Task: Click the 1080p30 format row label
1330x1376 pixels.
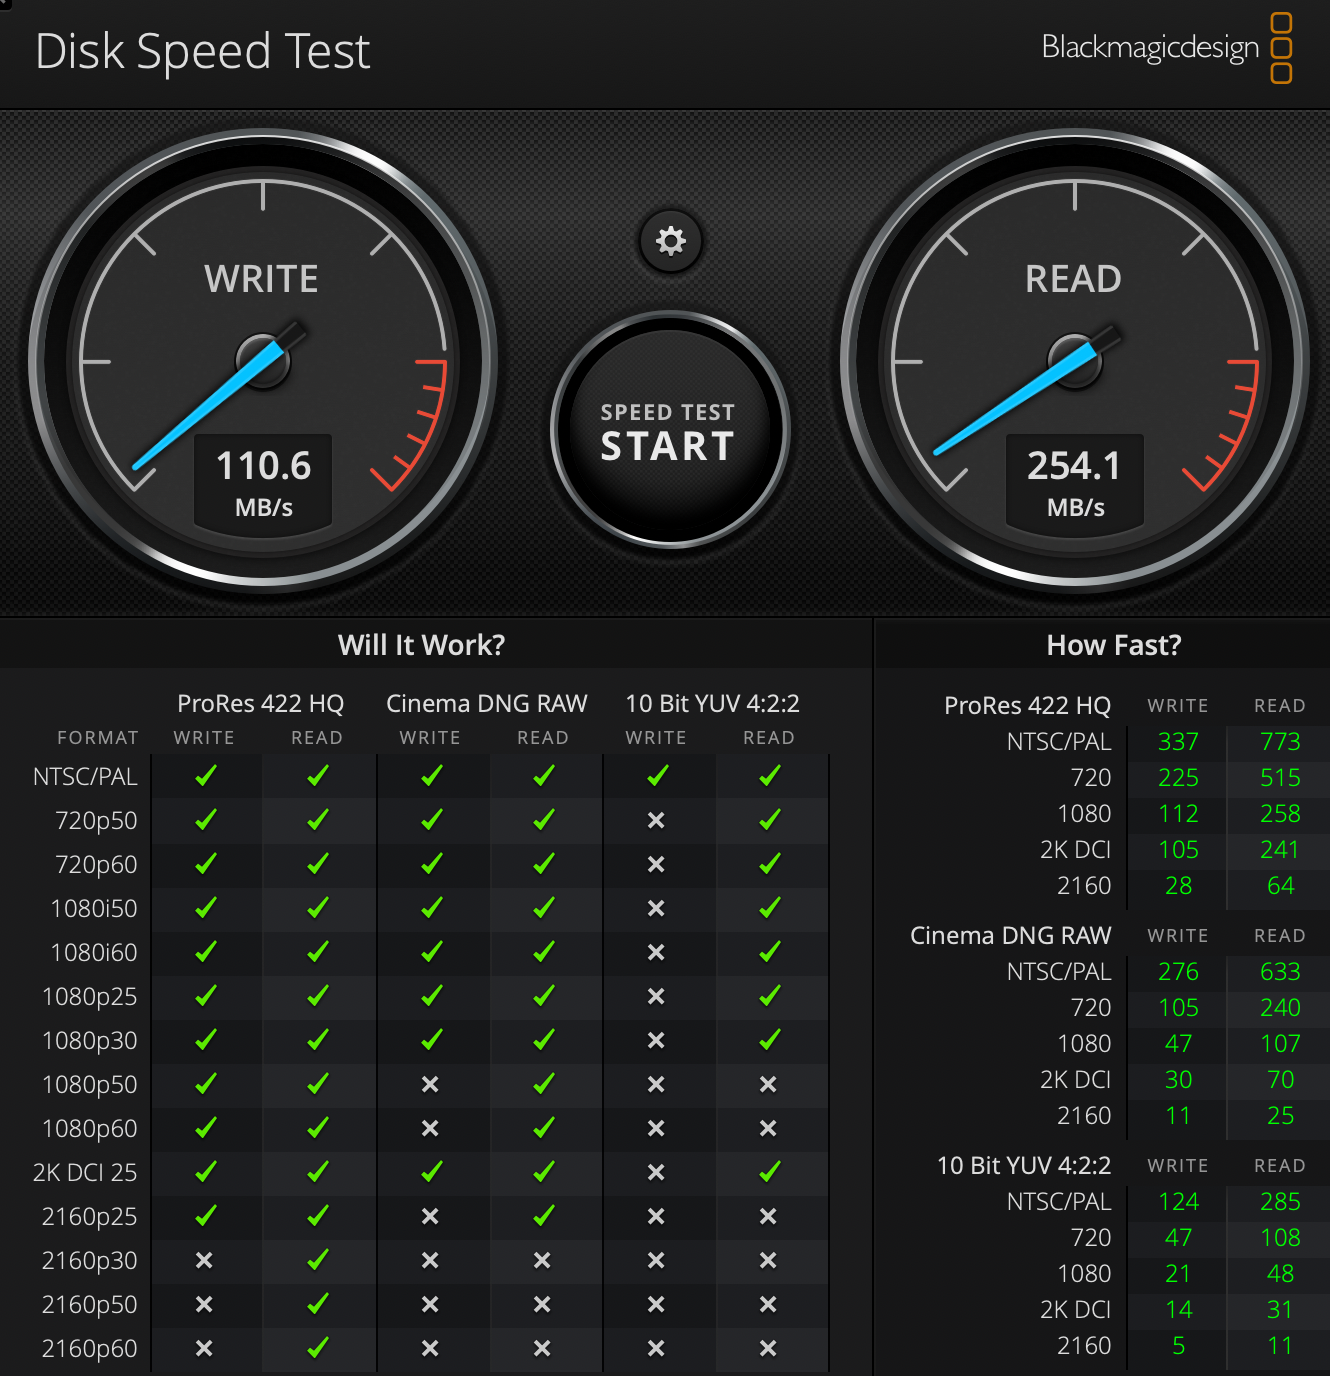Action: coord(90,1041)
